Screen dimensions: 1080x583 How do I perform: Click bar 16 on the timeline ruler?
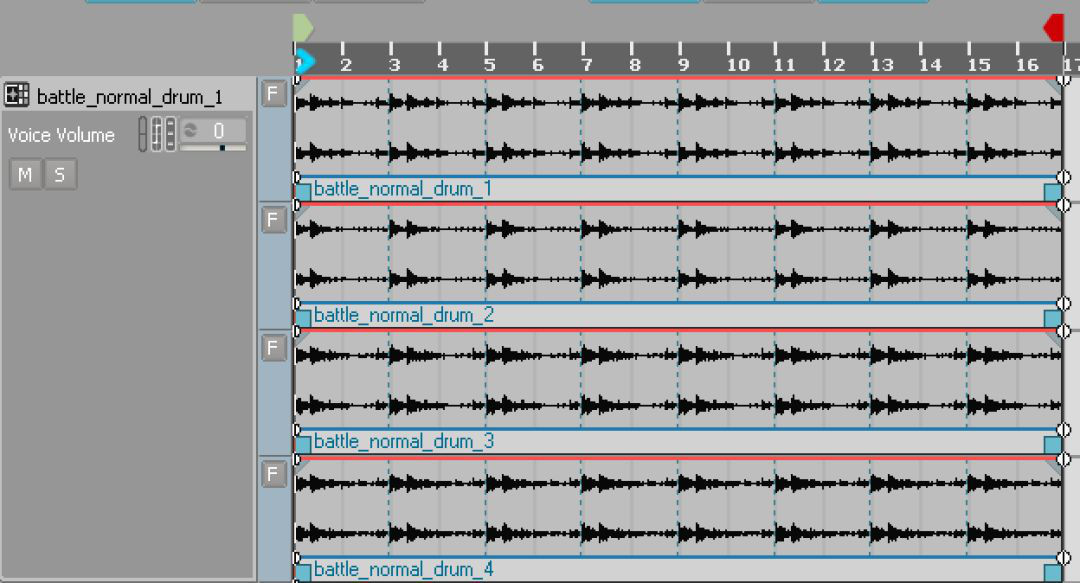point(1027,65)
